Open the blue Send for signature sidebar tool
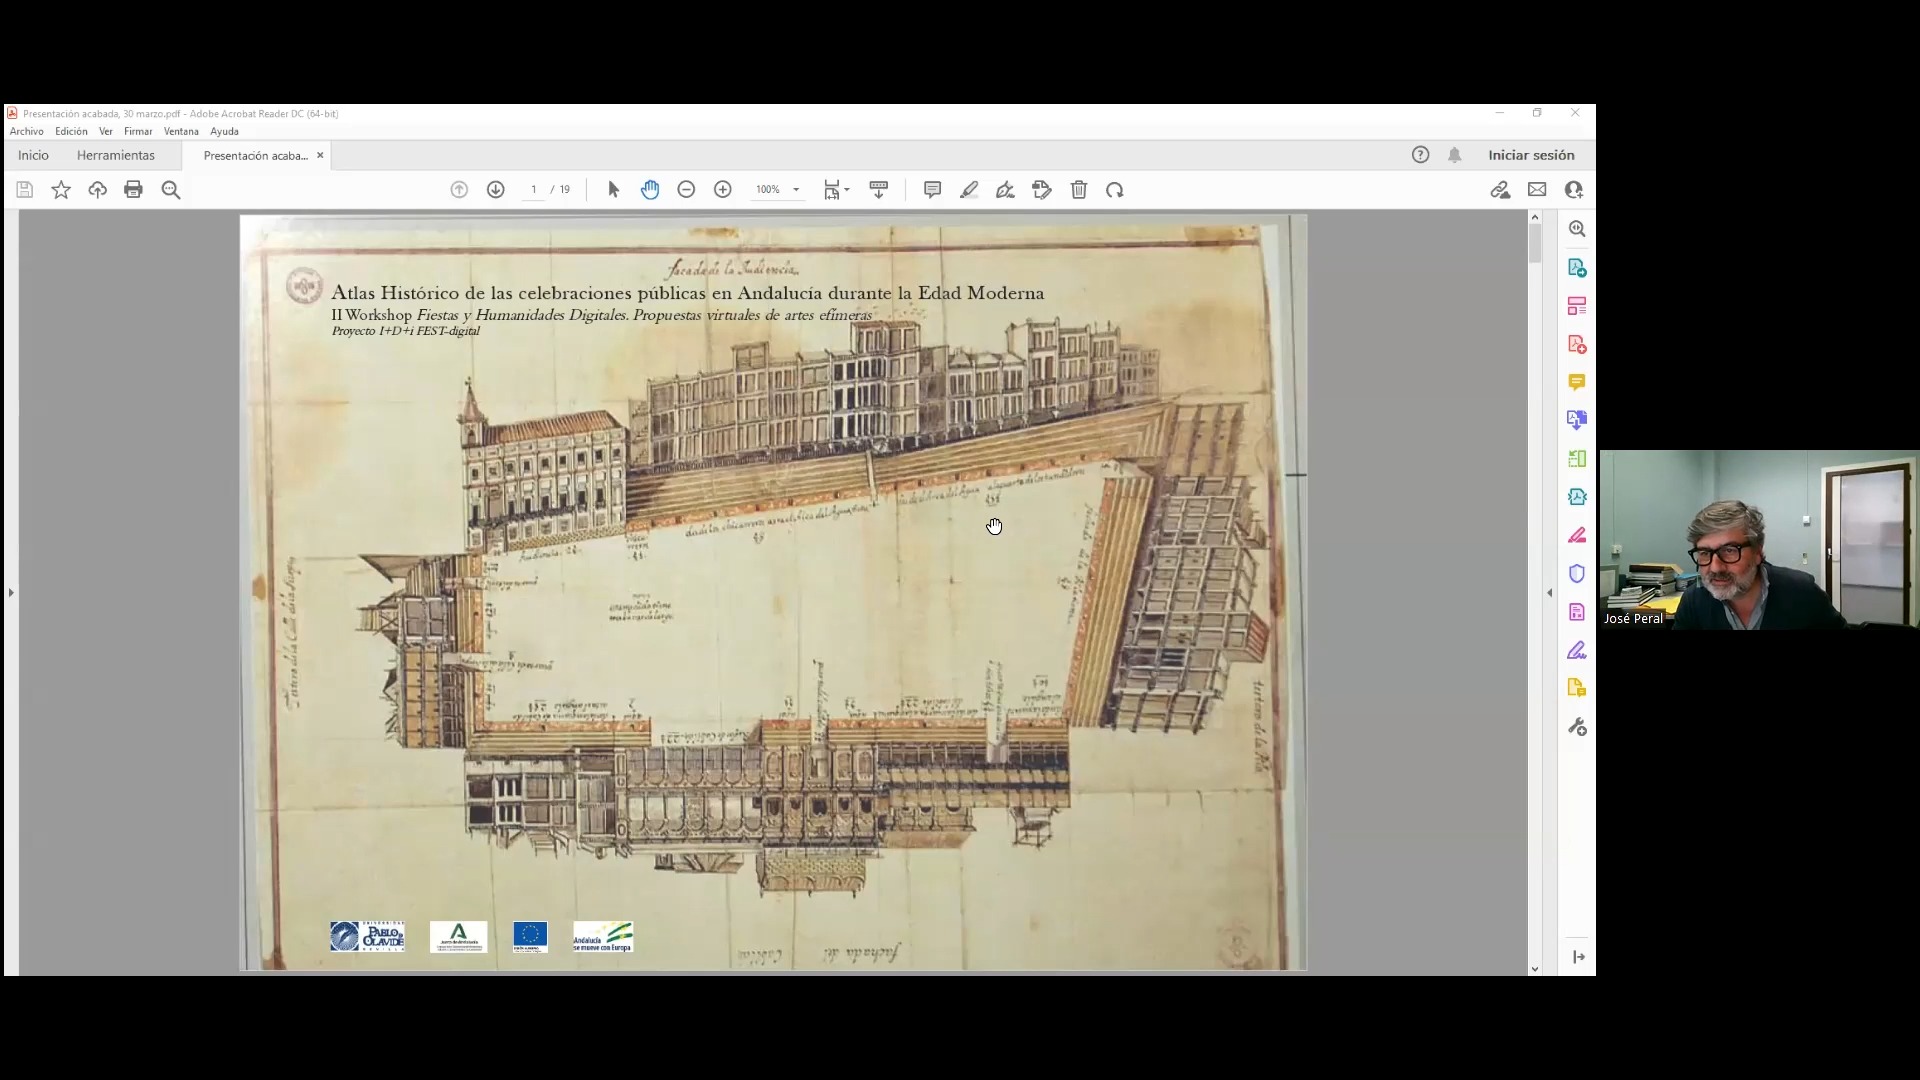Screen dimensions: 1920x1080 pyautogui.click(x=1577, y=497)
